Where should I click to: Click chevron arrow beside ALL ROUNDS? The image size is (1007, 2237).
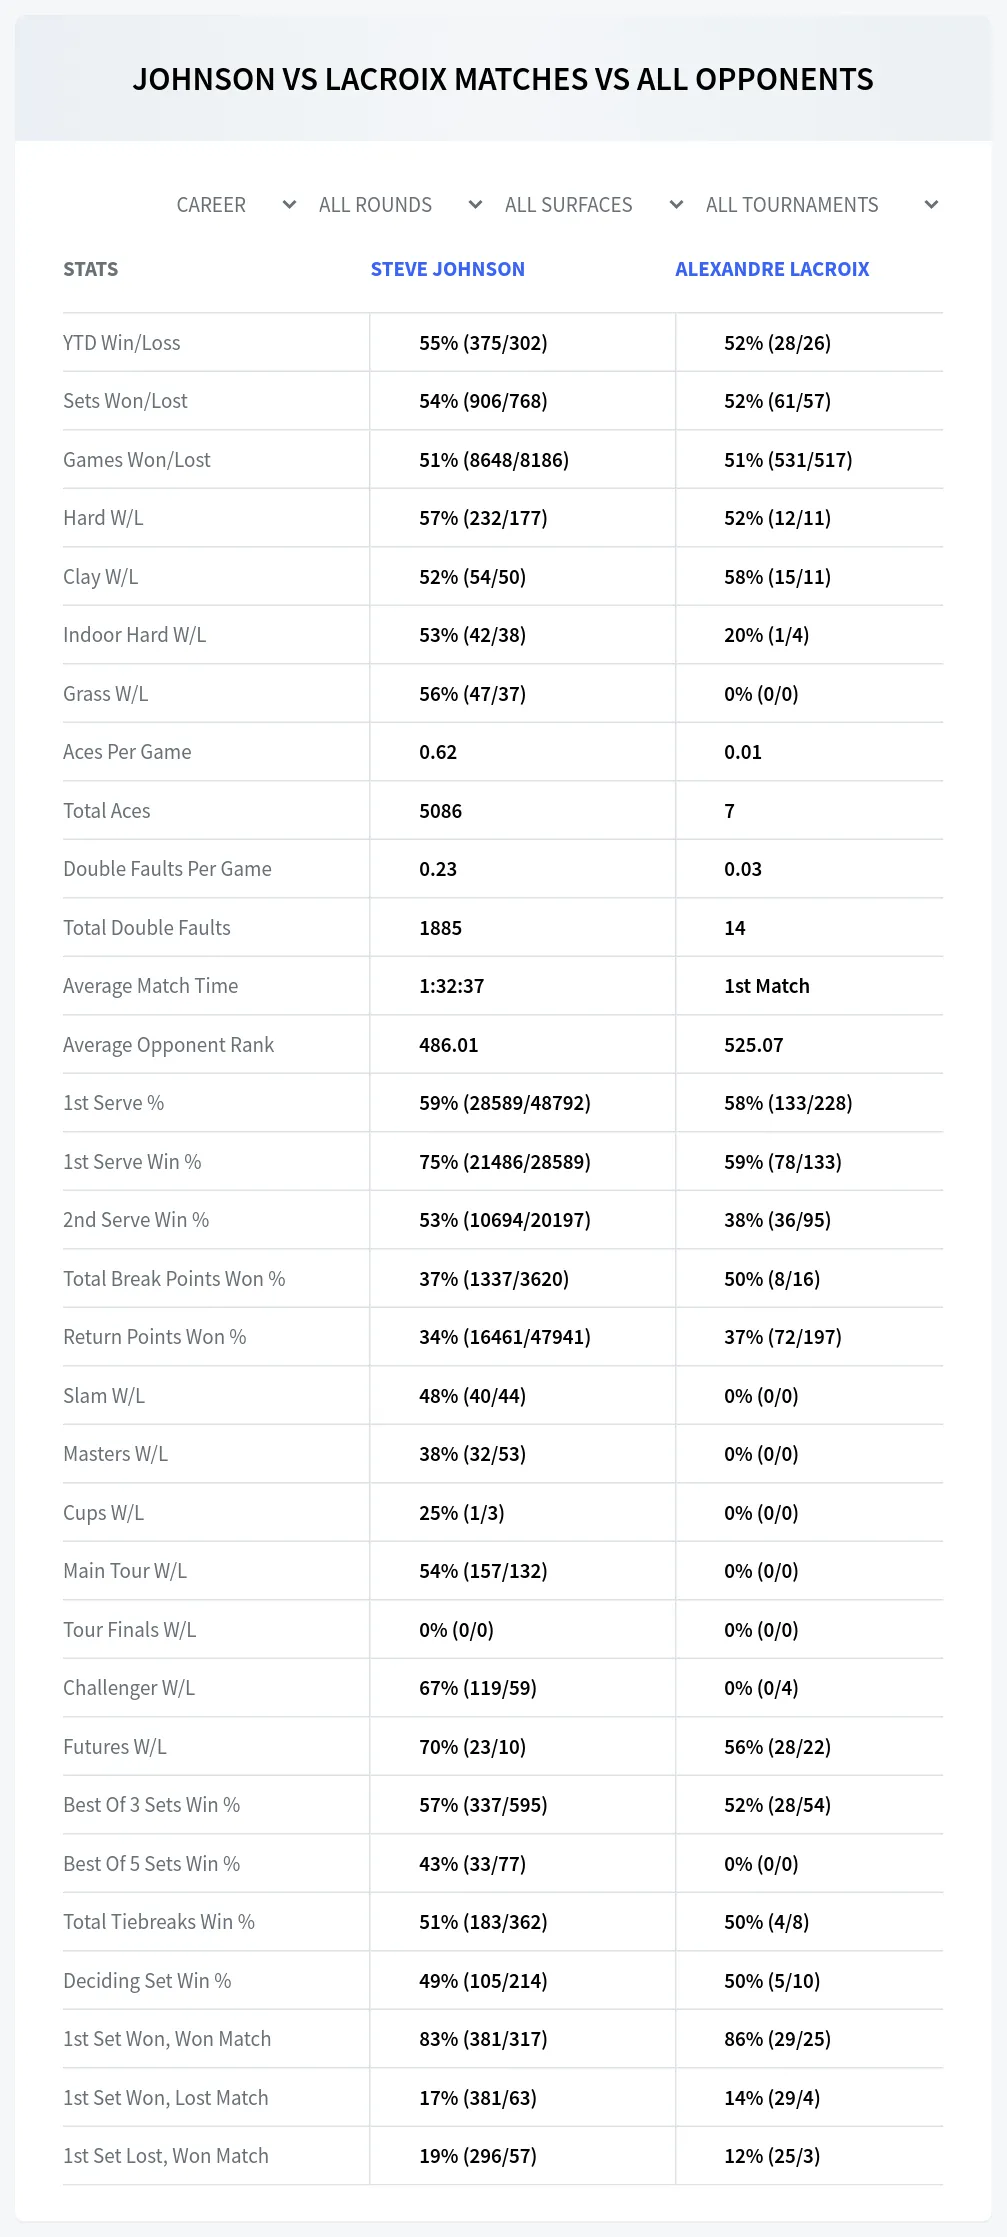(476, 205)
